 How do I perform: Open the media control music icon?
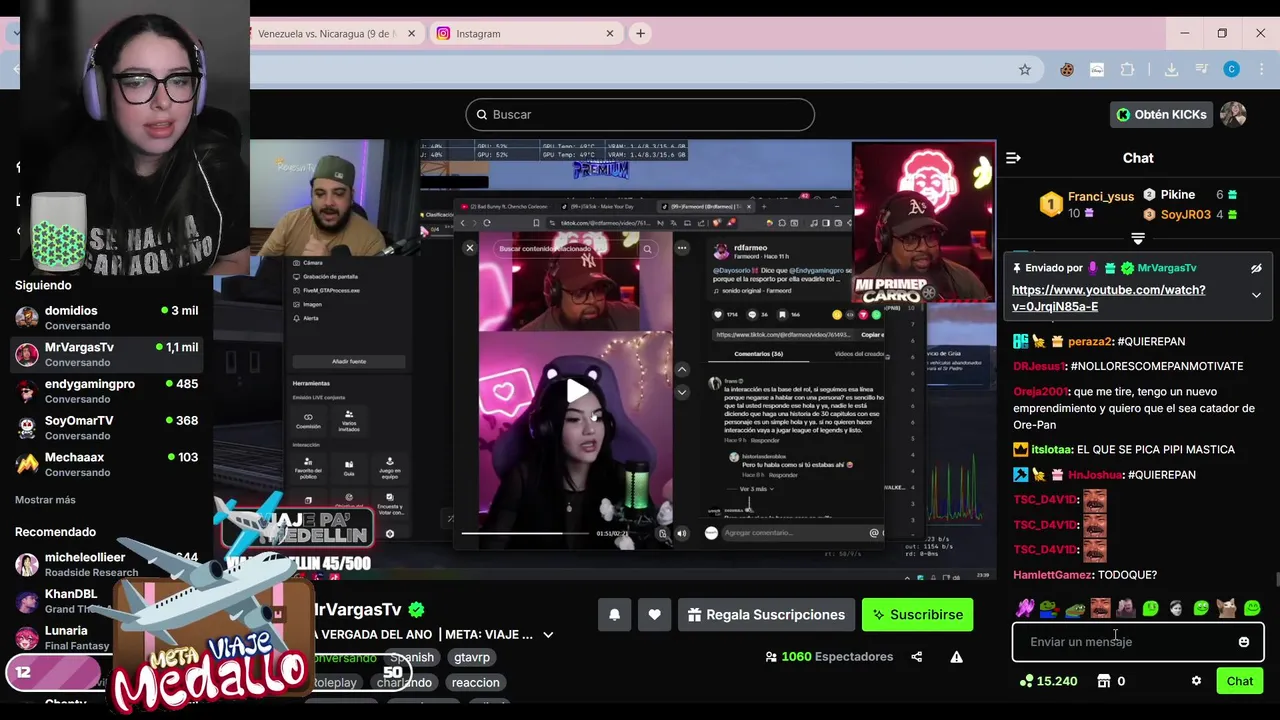pos(1201,69)
